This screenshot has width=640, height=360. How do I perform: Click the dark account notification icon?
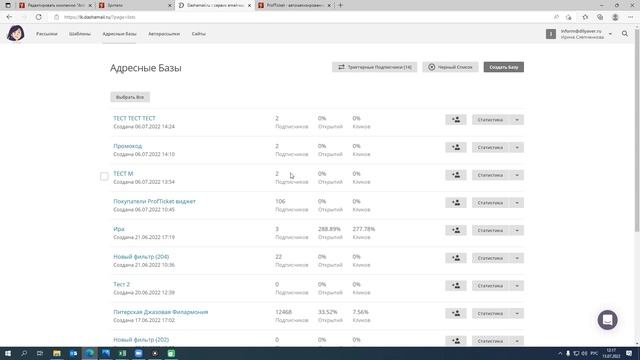tap(551, 34)
